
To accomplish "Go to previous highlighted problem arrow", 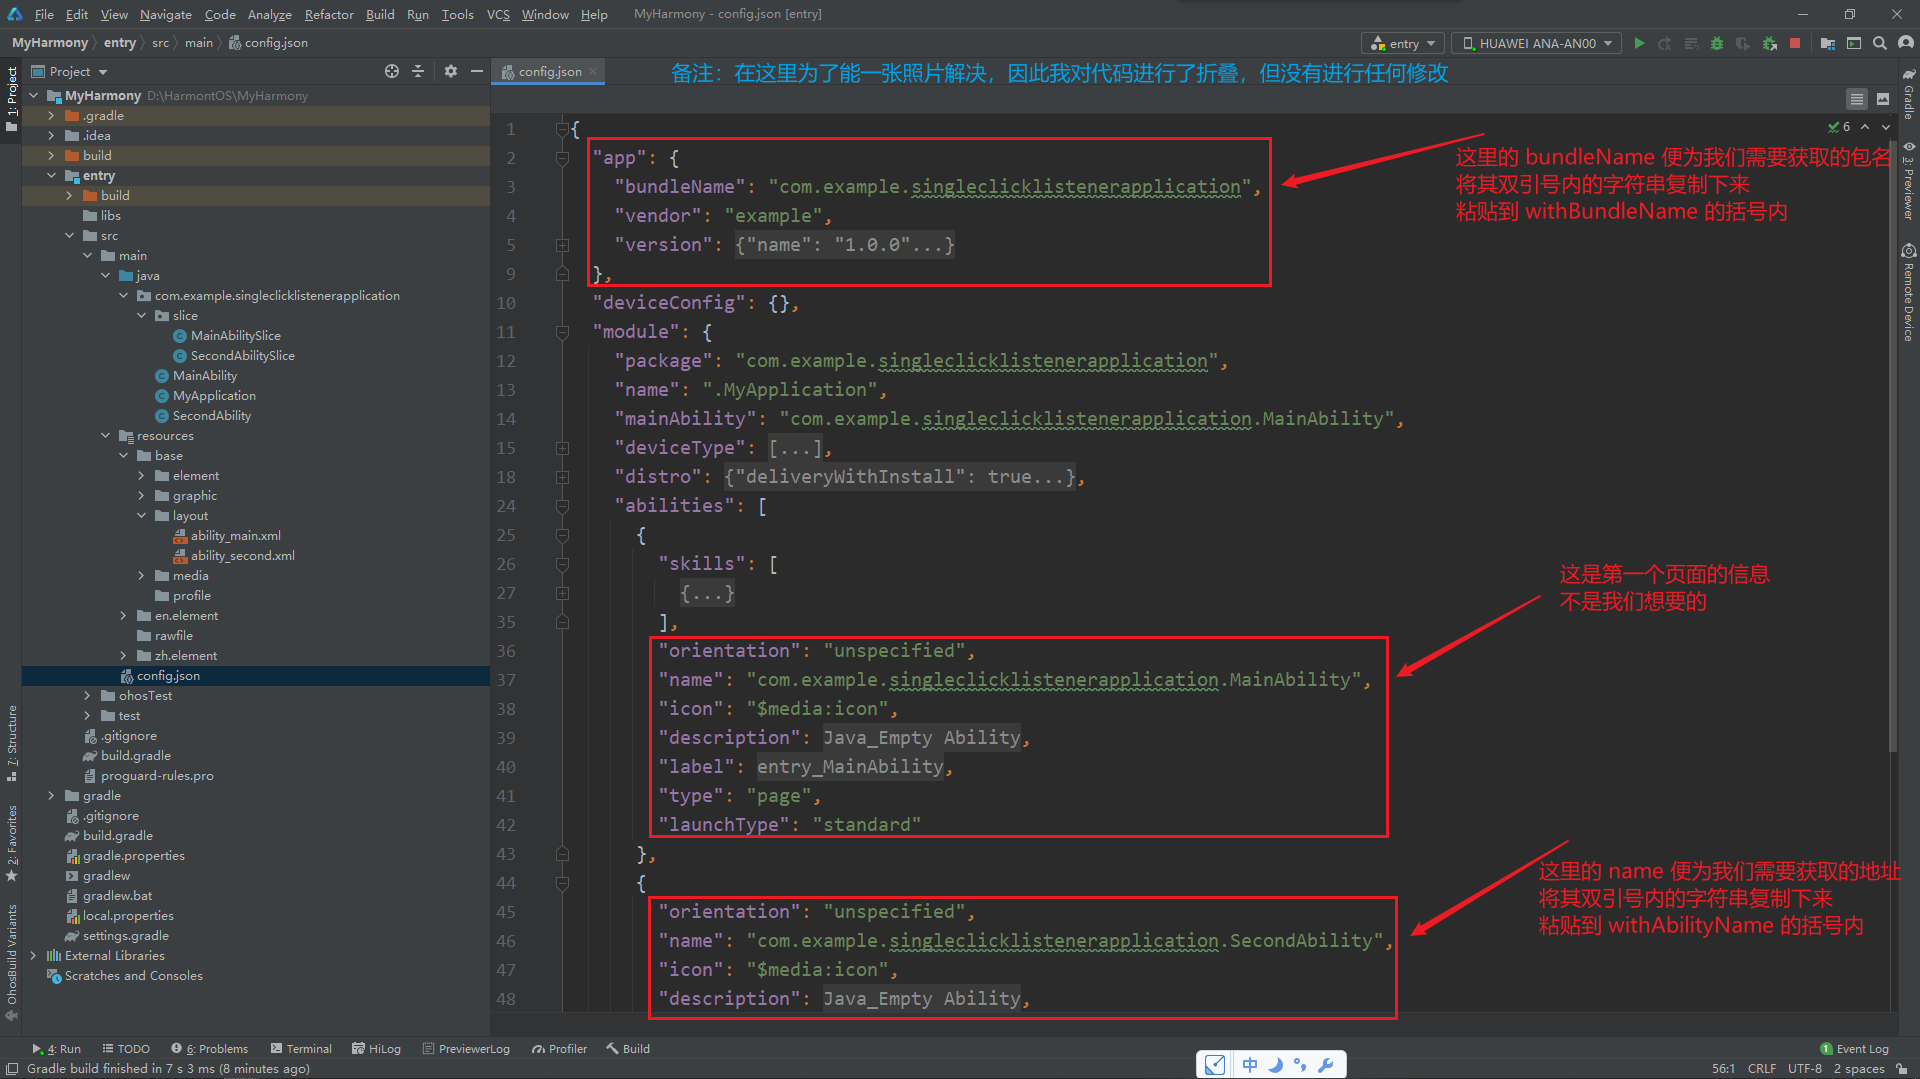I will coord(1865,127).
